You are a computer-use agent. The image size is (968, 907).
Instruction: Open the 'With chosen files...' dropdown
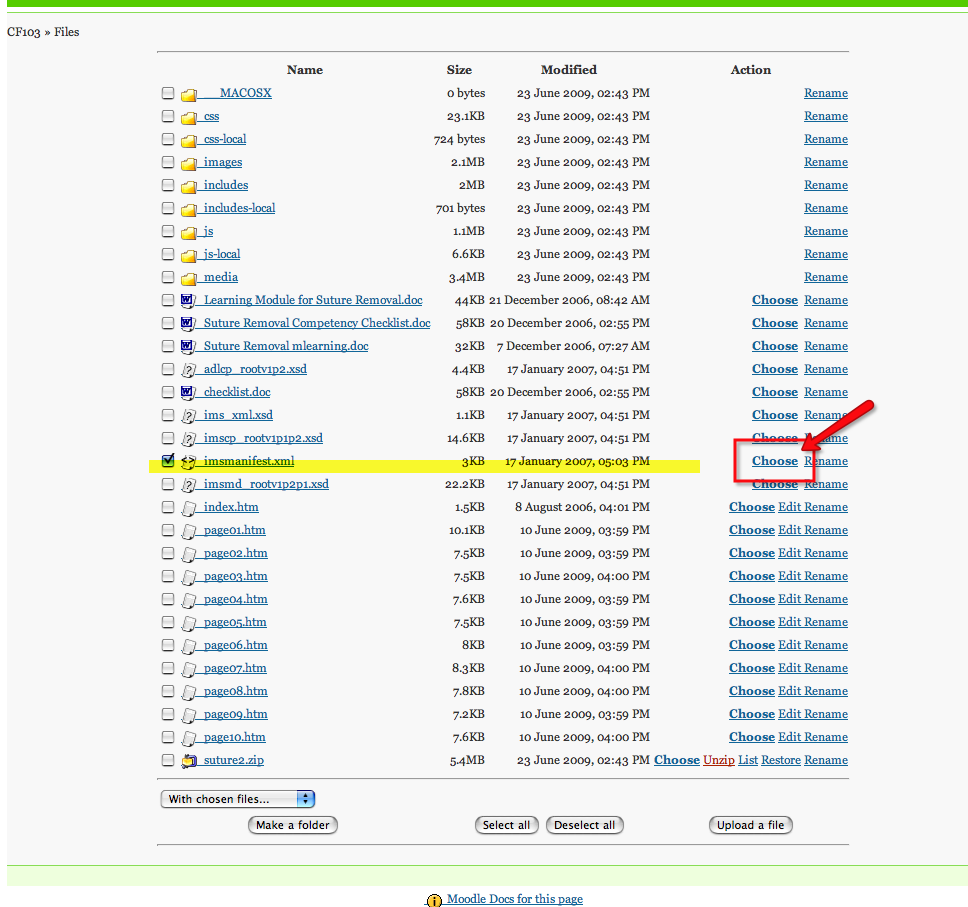point(238,799)
